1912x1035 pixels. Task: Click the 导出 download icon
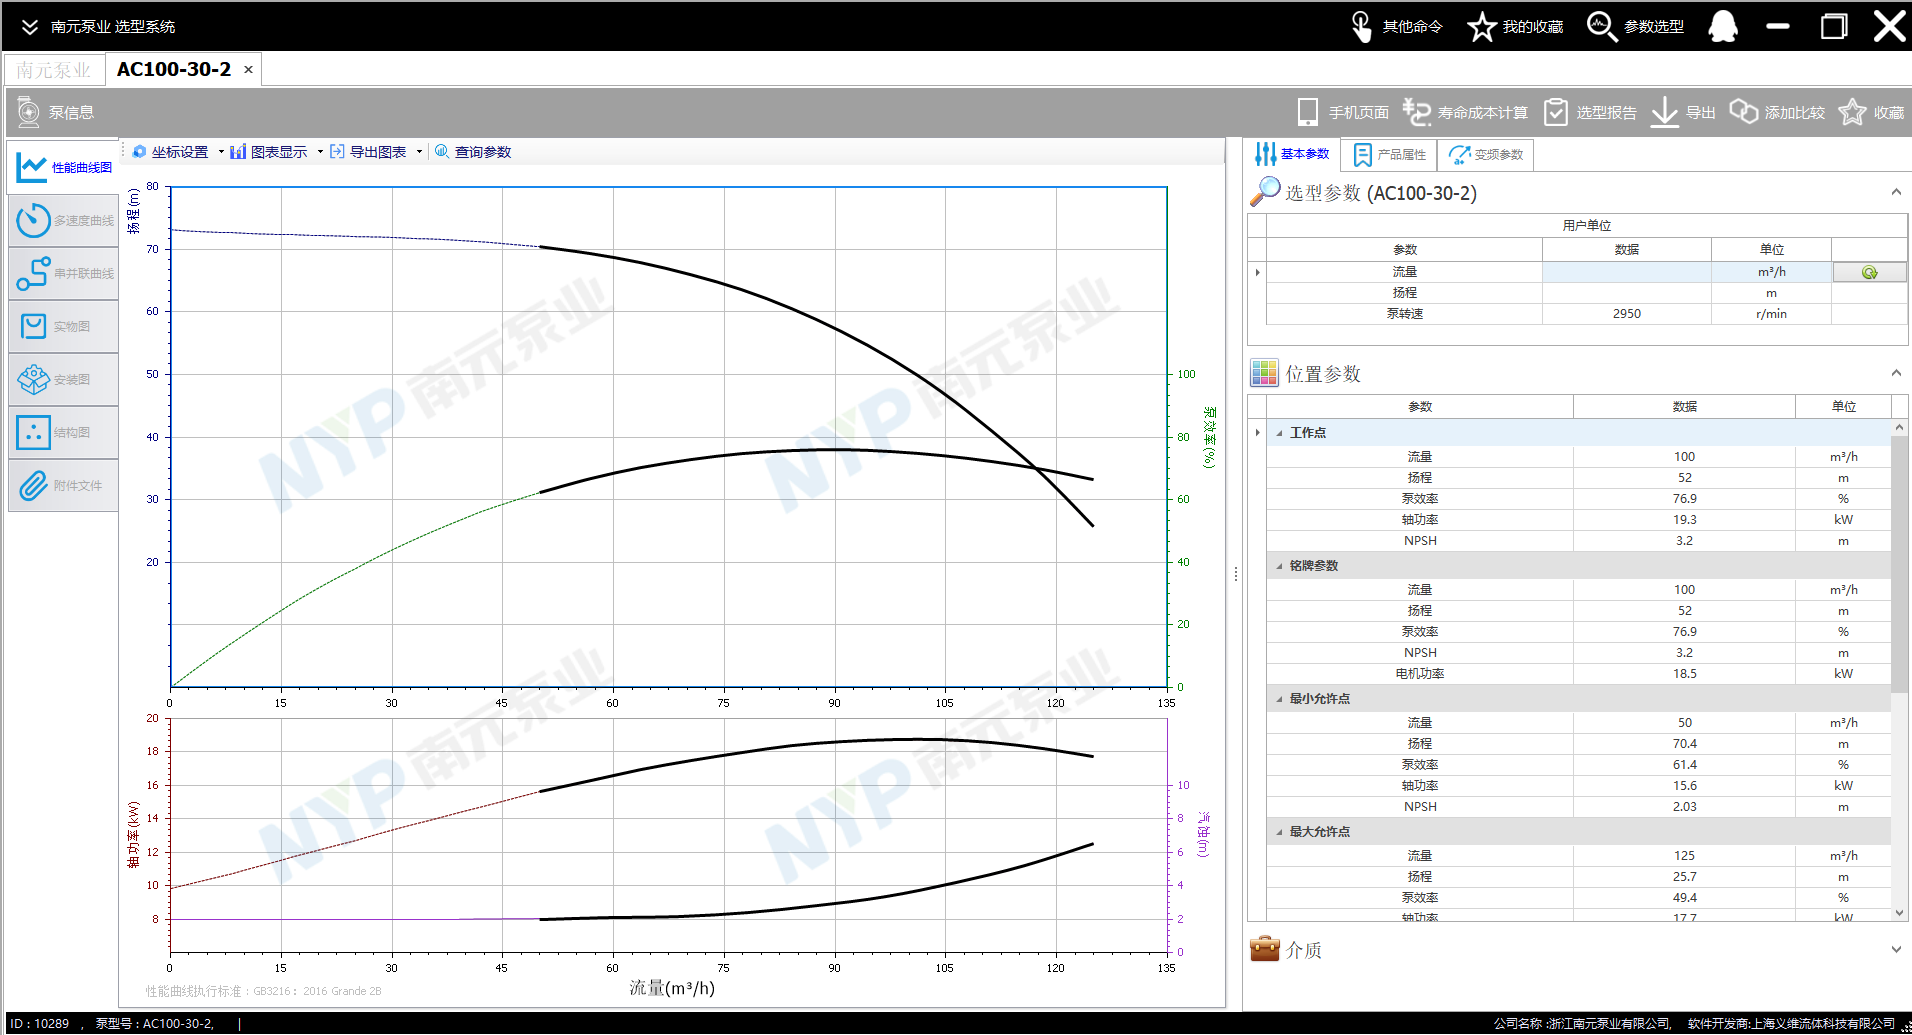click(1664, 112)
